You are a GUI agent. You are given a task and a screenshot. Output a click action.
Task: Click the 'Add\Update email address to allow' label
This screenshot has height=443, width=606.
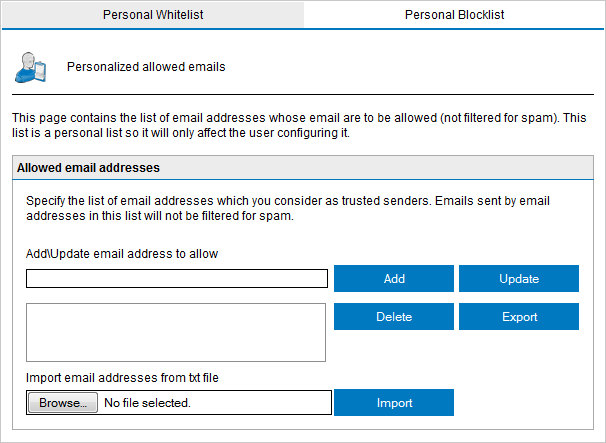[122, 254]
